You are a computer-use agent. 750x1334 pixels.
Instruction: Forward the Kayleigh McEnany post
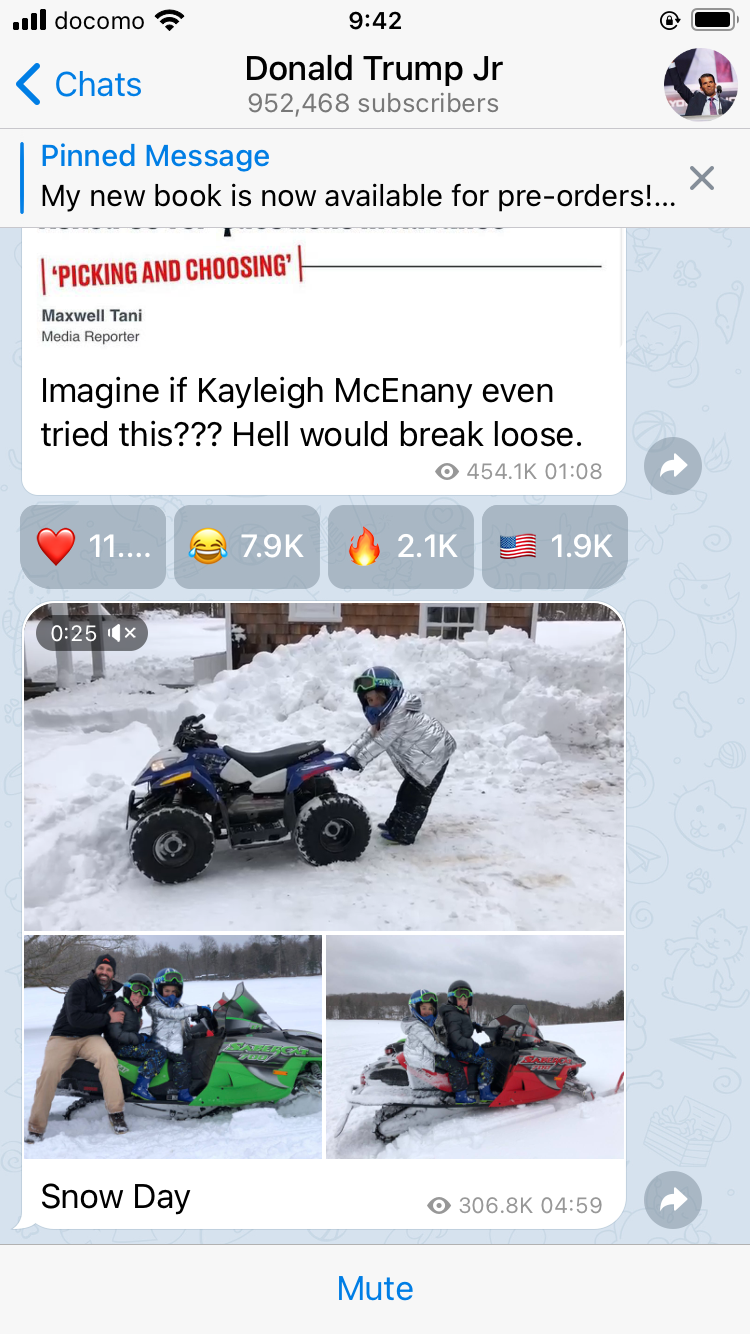pyautogui.click(x=673, y=465)
